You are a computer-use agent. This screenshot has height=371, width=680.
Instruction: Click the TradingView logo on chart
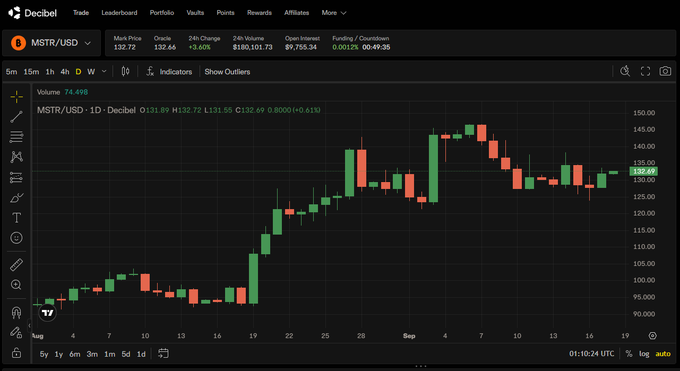(47, 312)
